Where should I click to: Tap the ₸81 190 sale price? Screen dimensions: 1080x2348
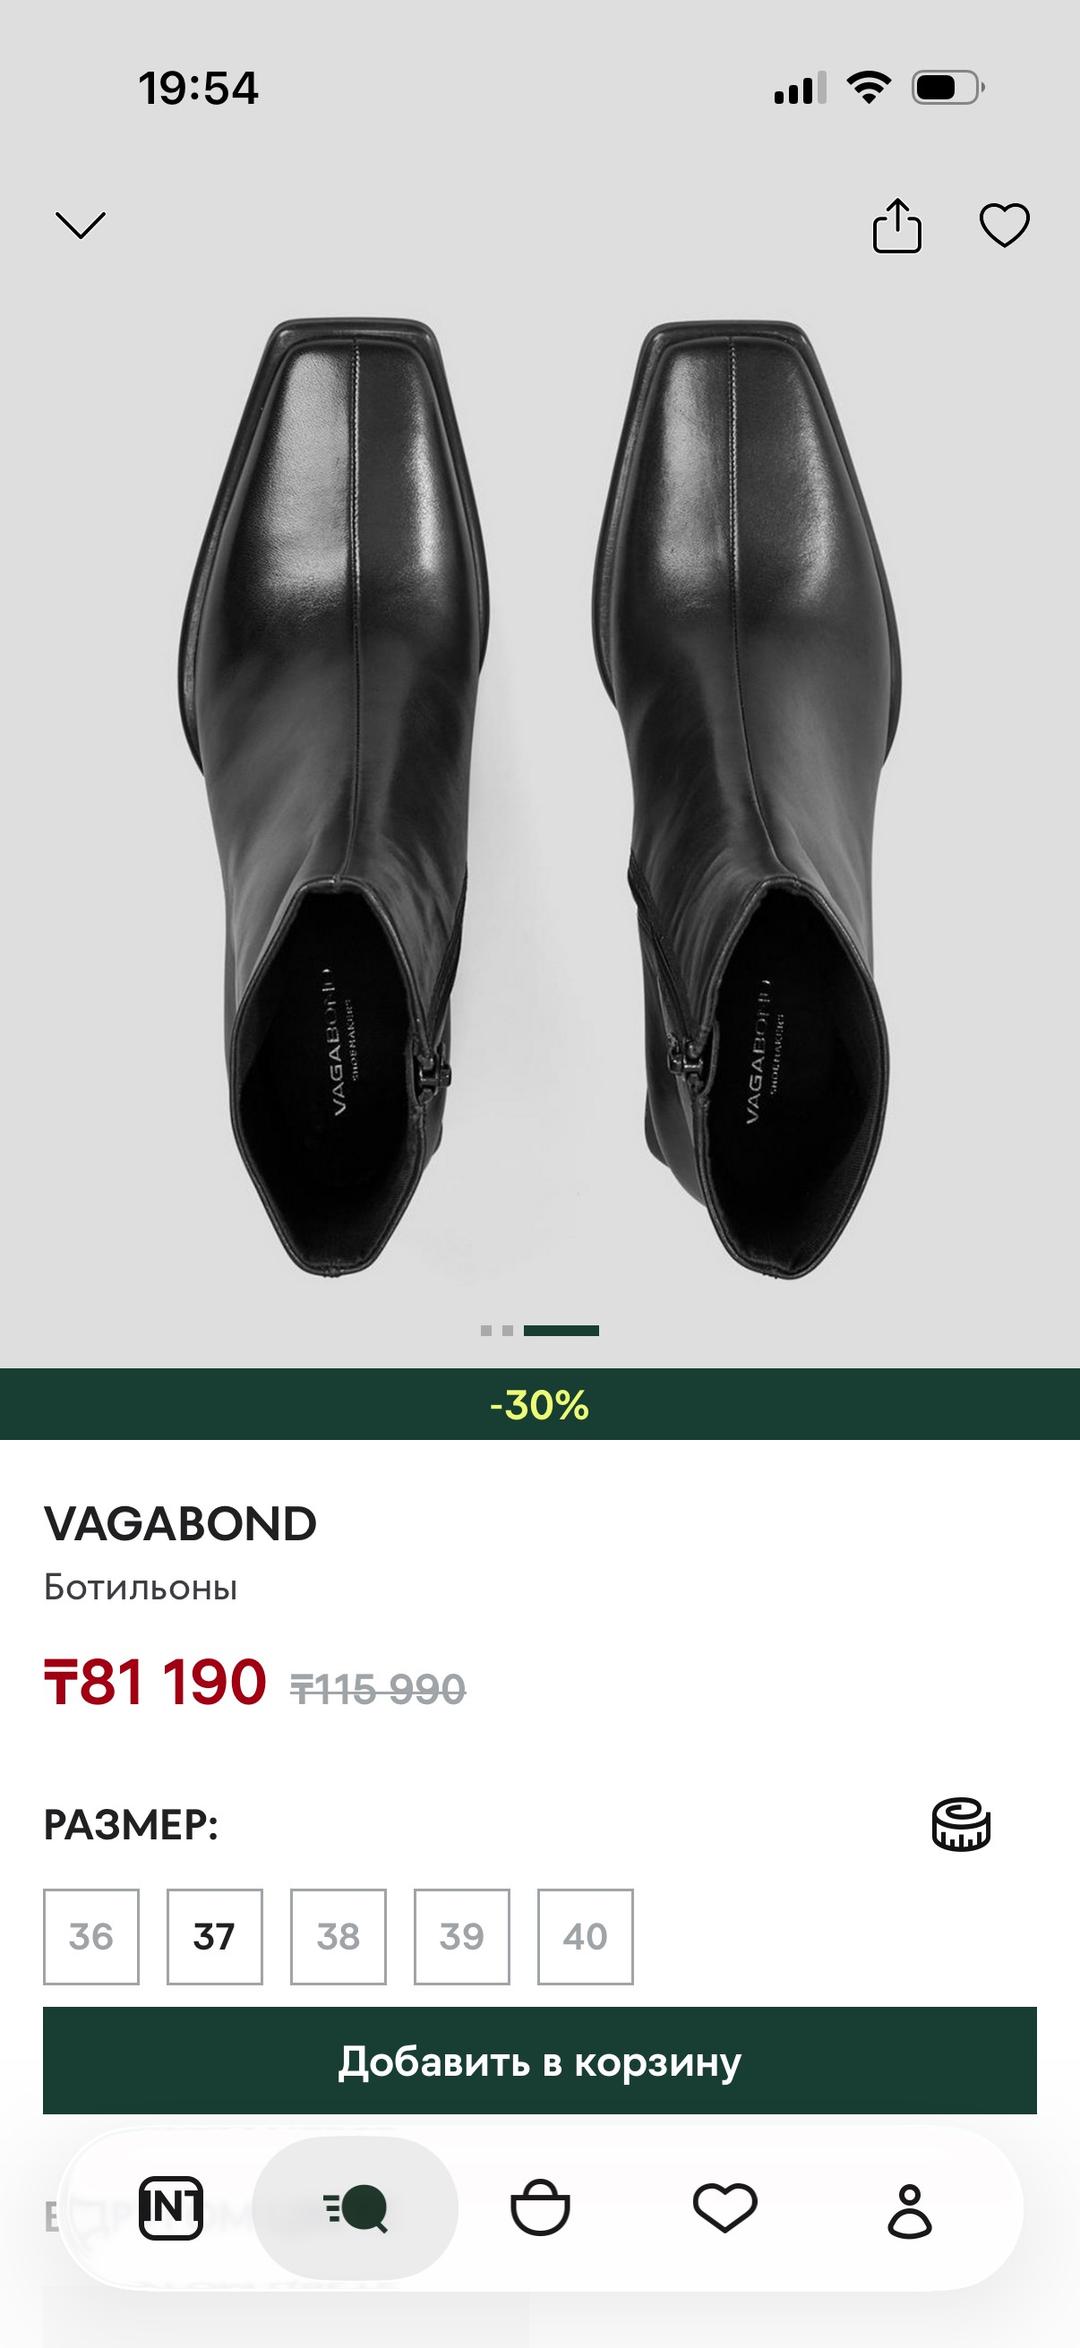click(155, 1682)
